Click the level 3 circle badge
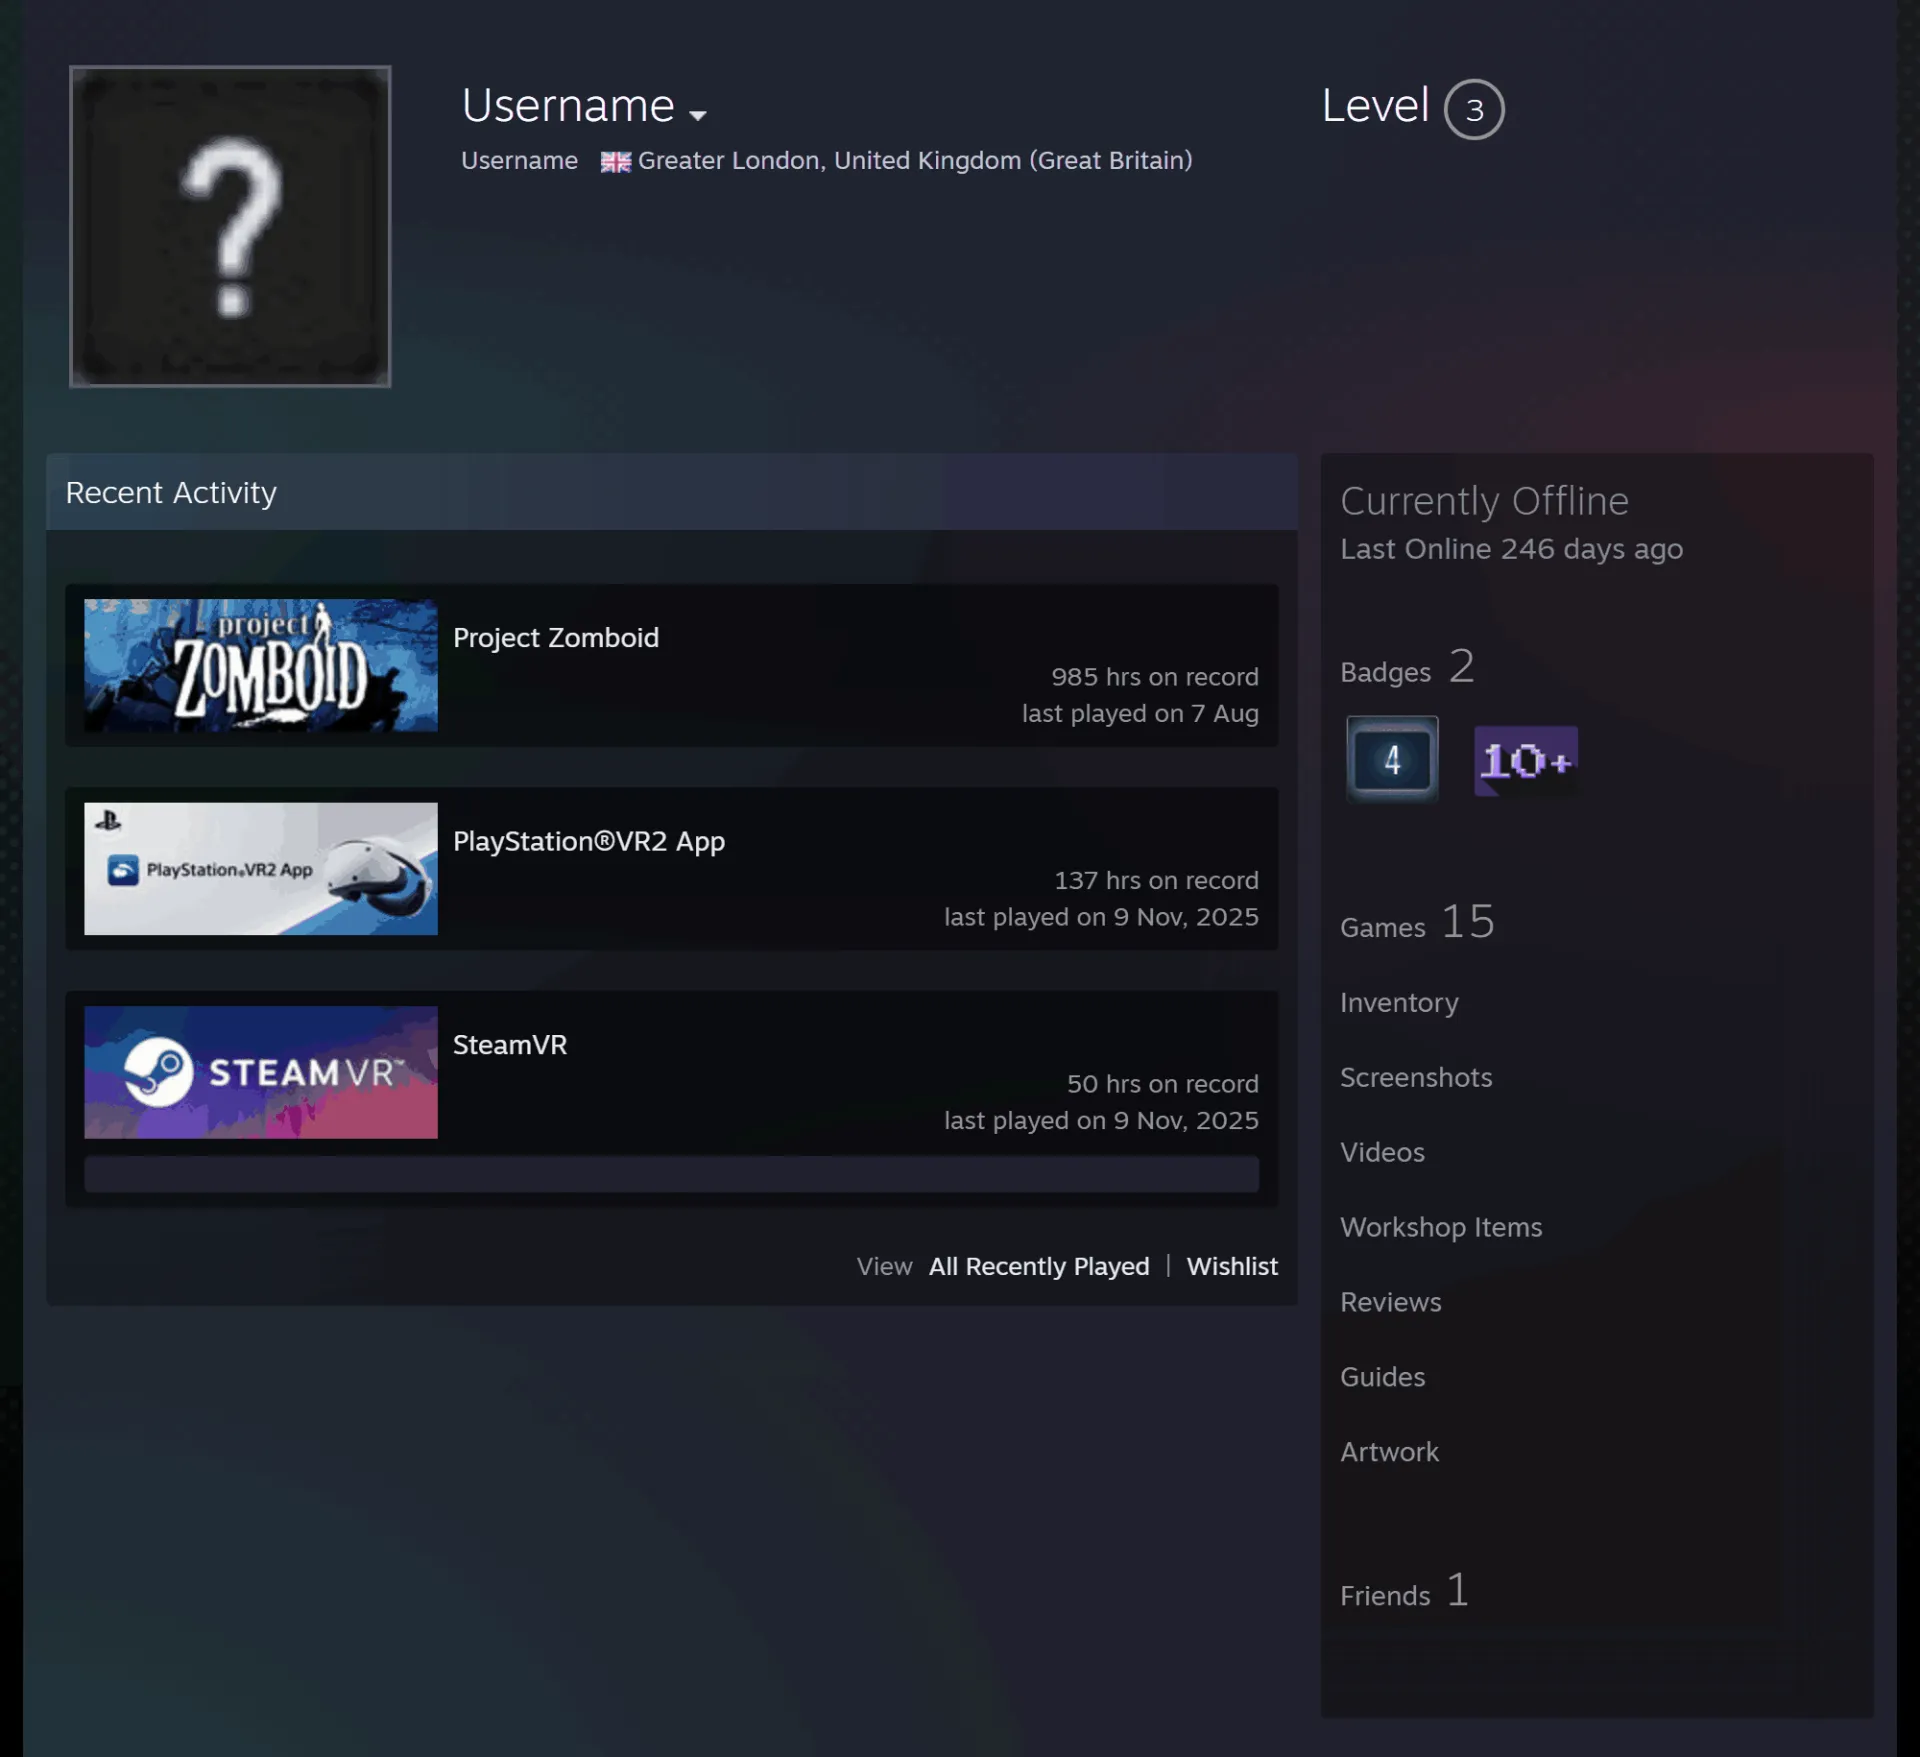The image size is (1920, 1757). point(1474,109)
